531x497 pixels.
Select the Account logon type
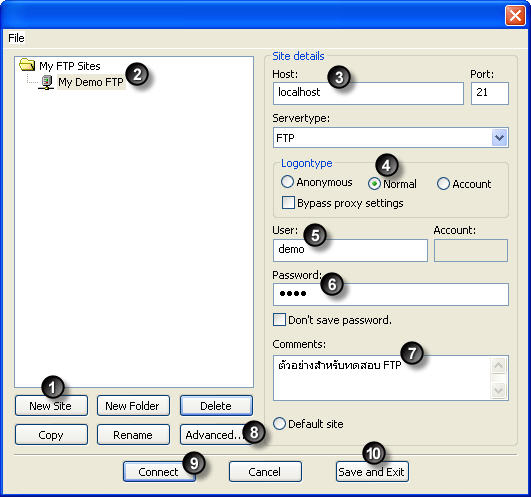click(x=443, y=184)
